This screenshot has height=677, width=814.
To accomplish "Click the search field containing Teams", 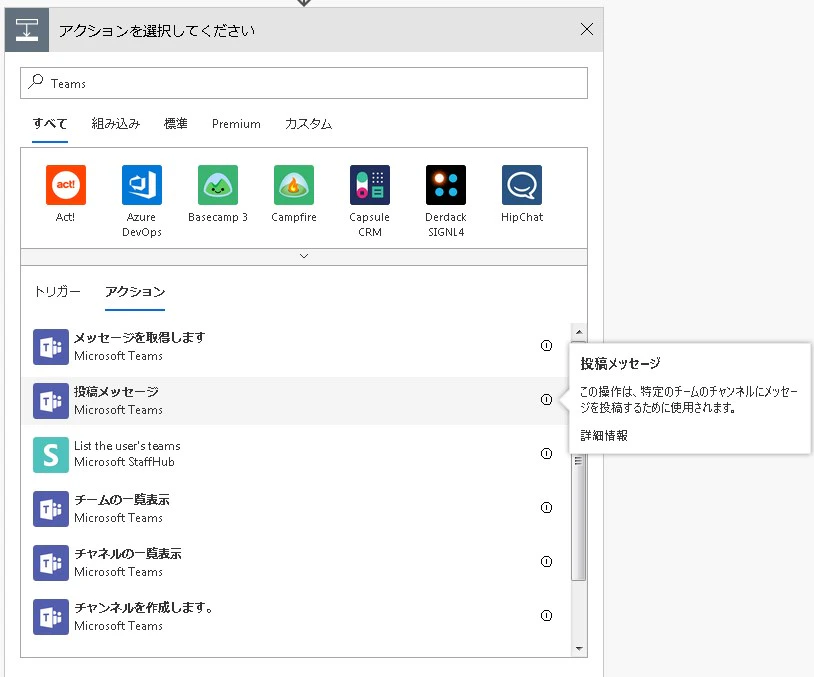I will (304, 83).
